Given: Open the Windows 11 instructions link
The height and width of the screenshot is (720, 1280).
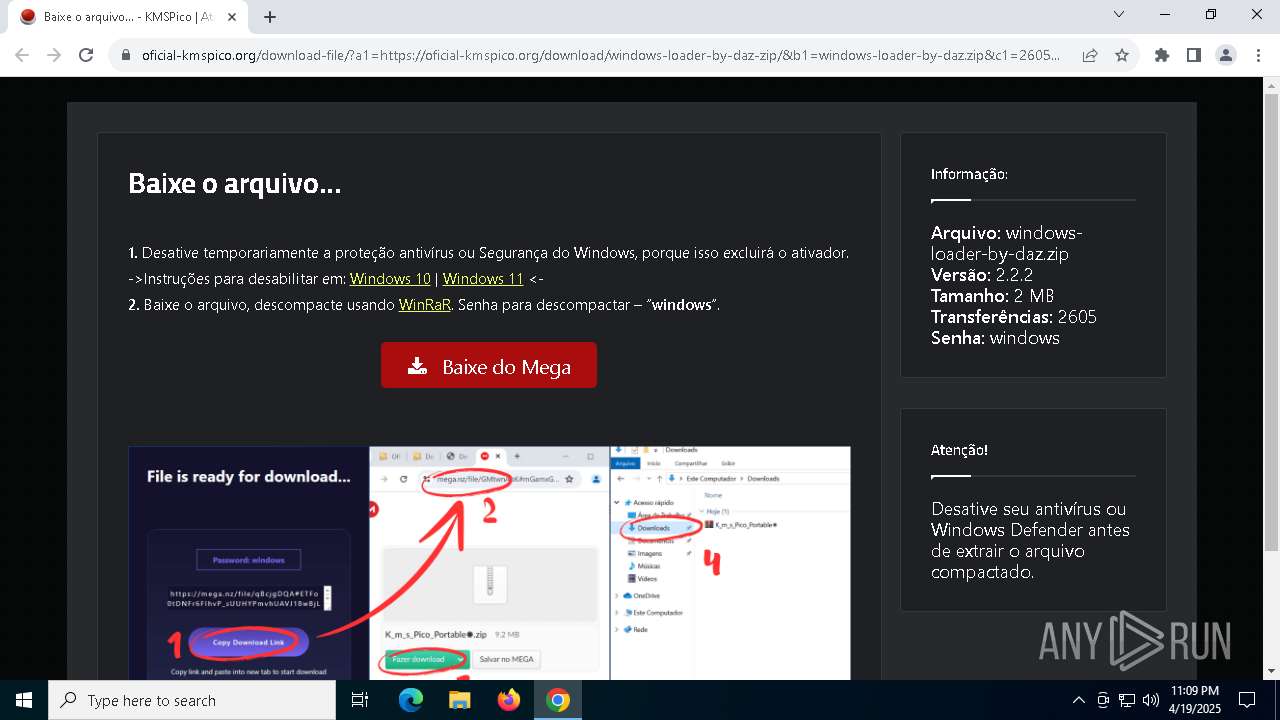Looking at the screenshot, I should [483, 279].
